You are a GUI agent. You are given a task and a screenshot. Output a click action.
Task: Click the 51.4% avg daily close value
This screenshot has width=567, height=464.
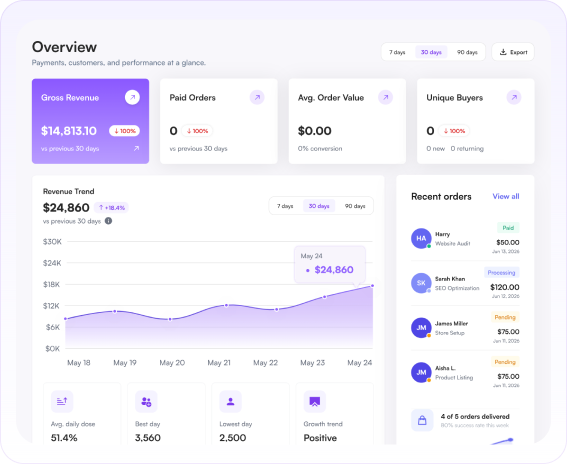pyautogui.click(x=64, y=438)
